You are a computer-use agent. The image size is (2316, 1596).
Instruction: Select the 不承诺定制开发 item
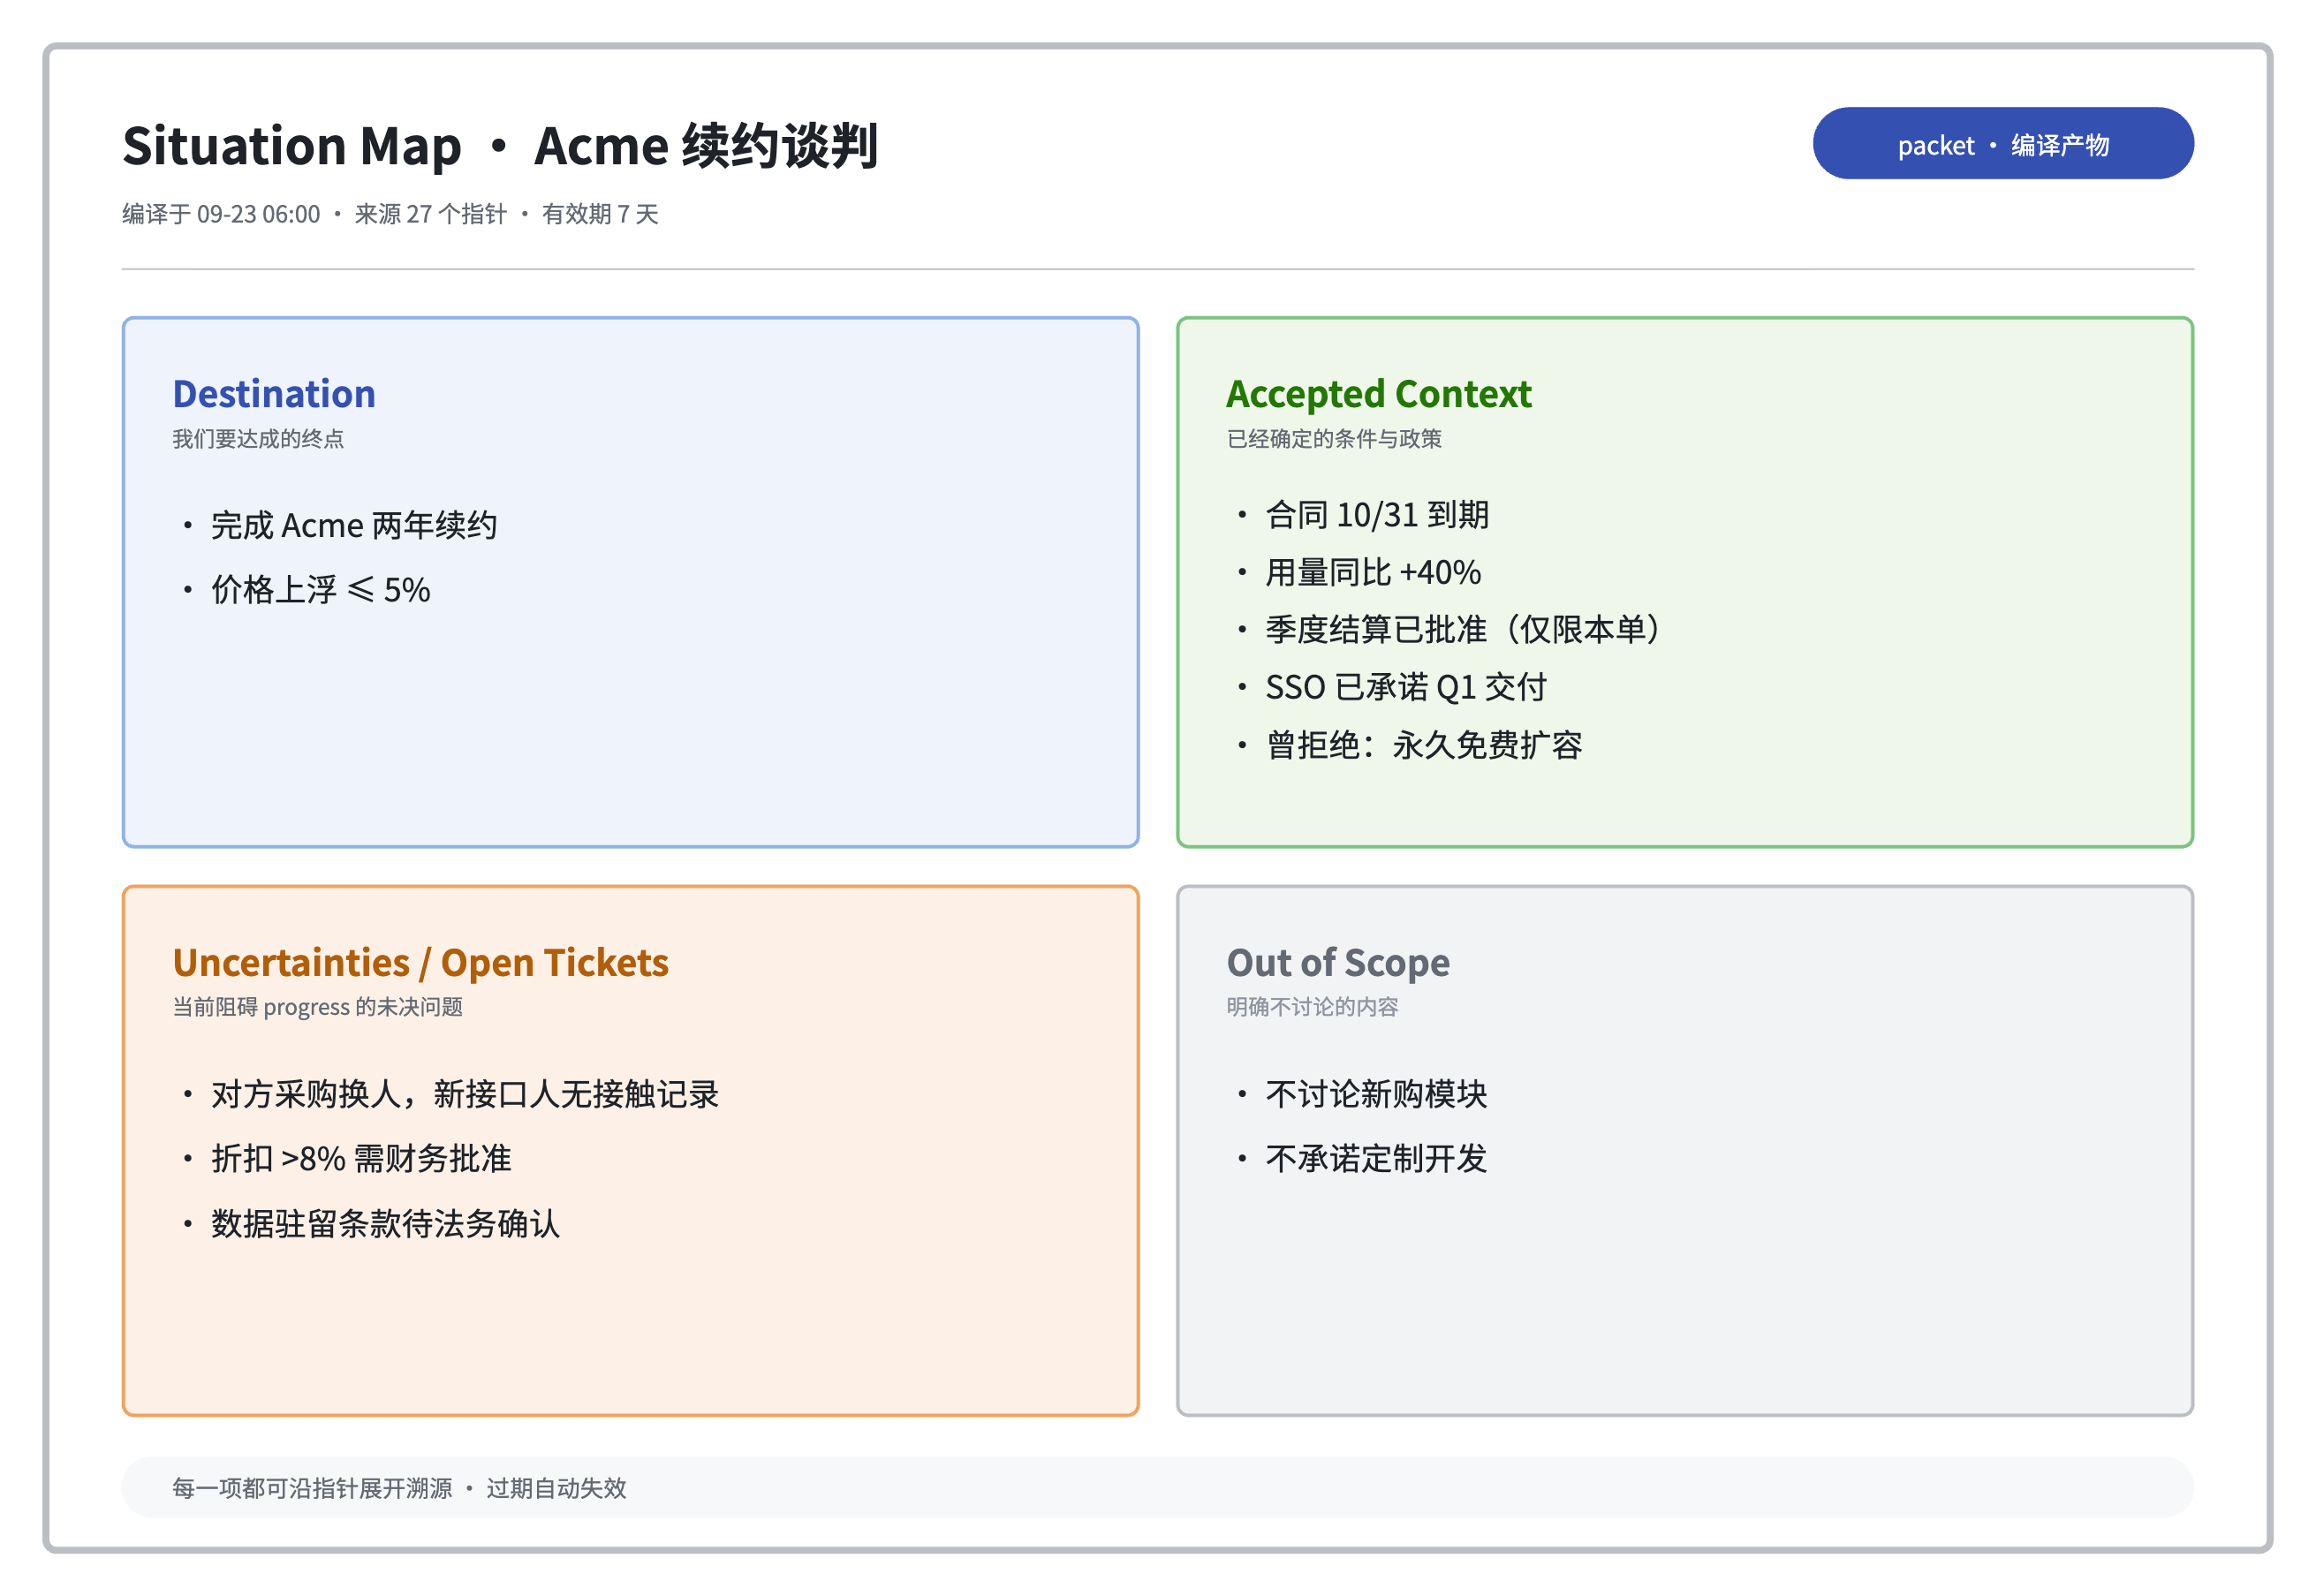point(1376,1158)
